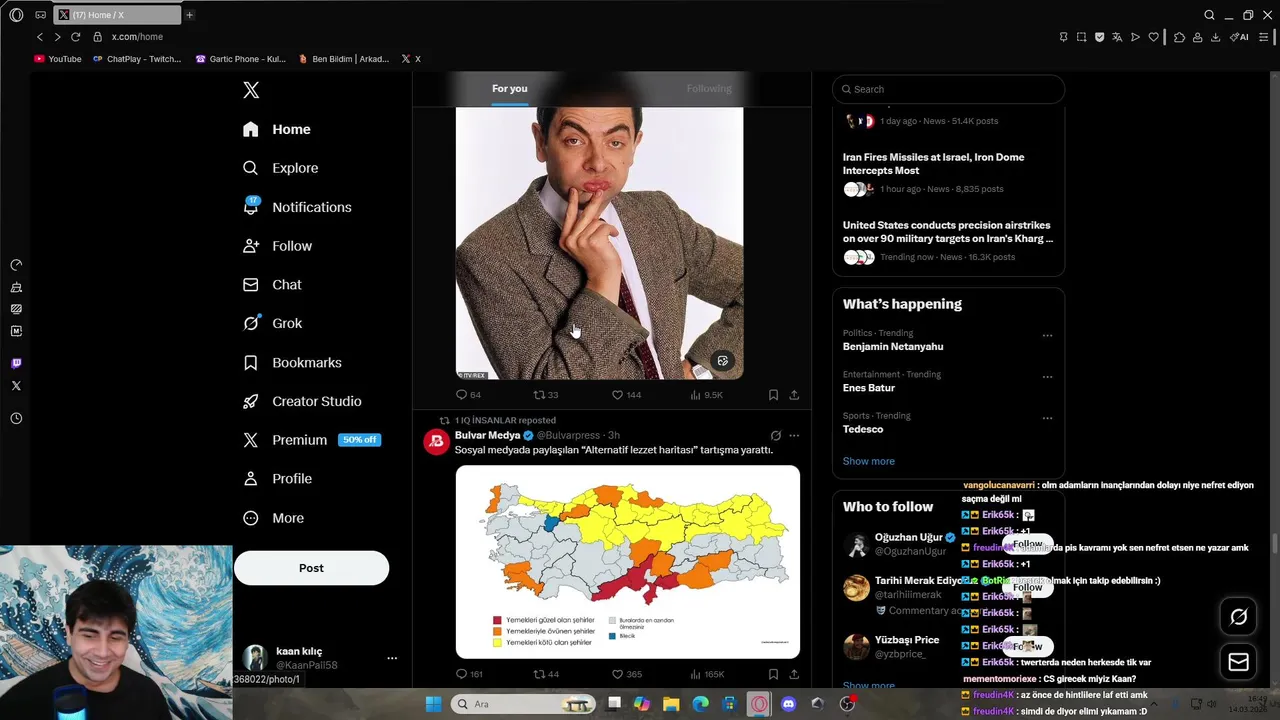
Task: Open the browser downloads icon
Action: pyautogui.click(x=1215, y=37)
